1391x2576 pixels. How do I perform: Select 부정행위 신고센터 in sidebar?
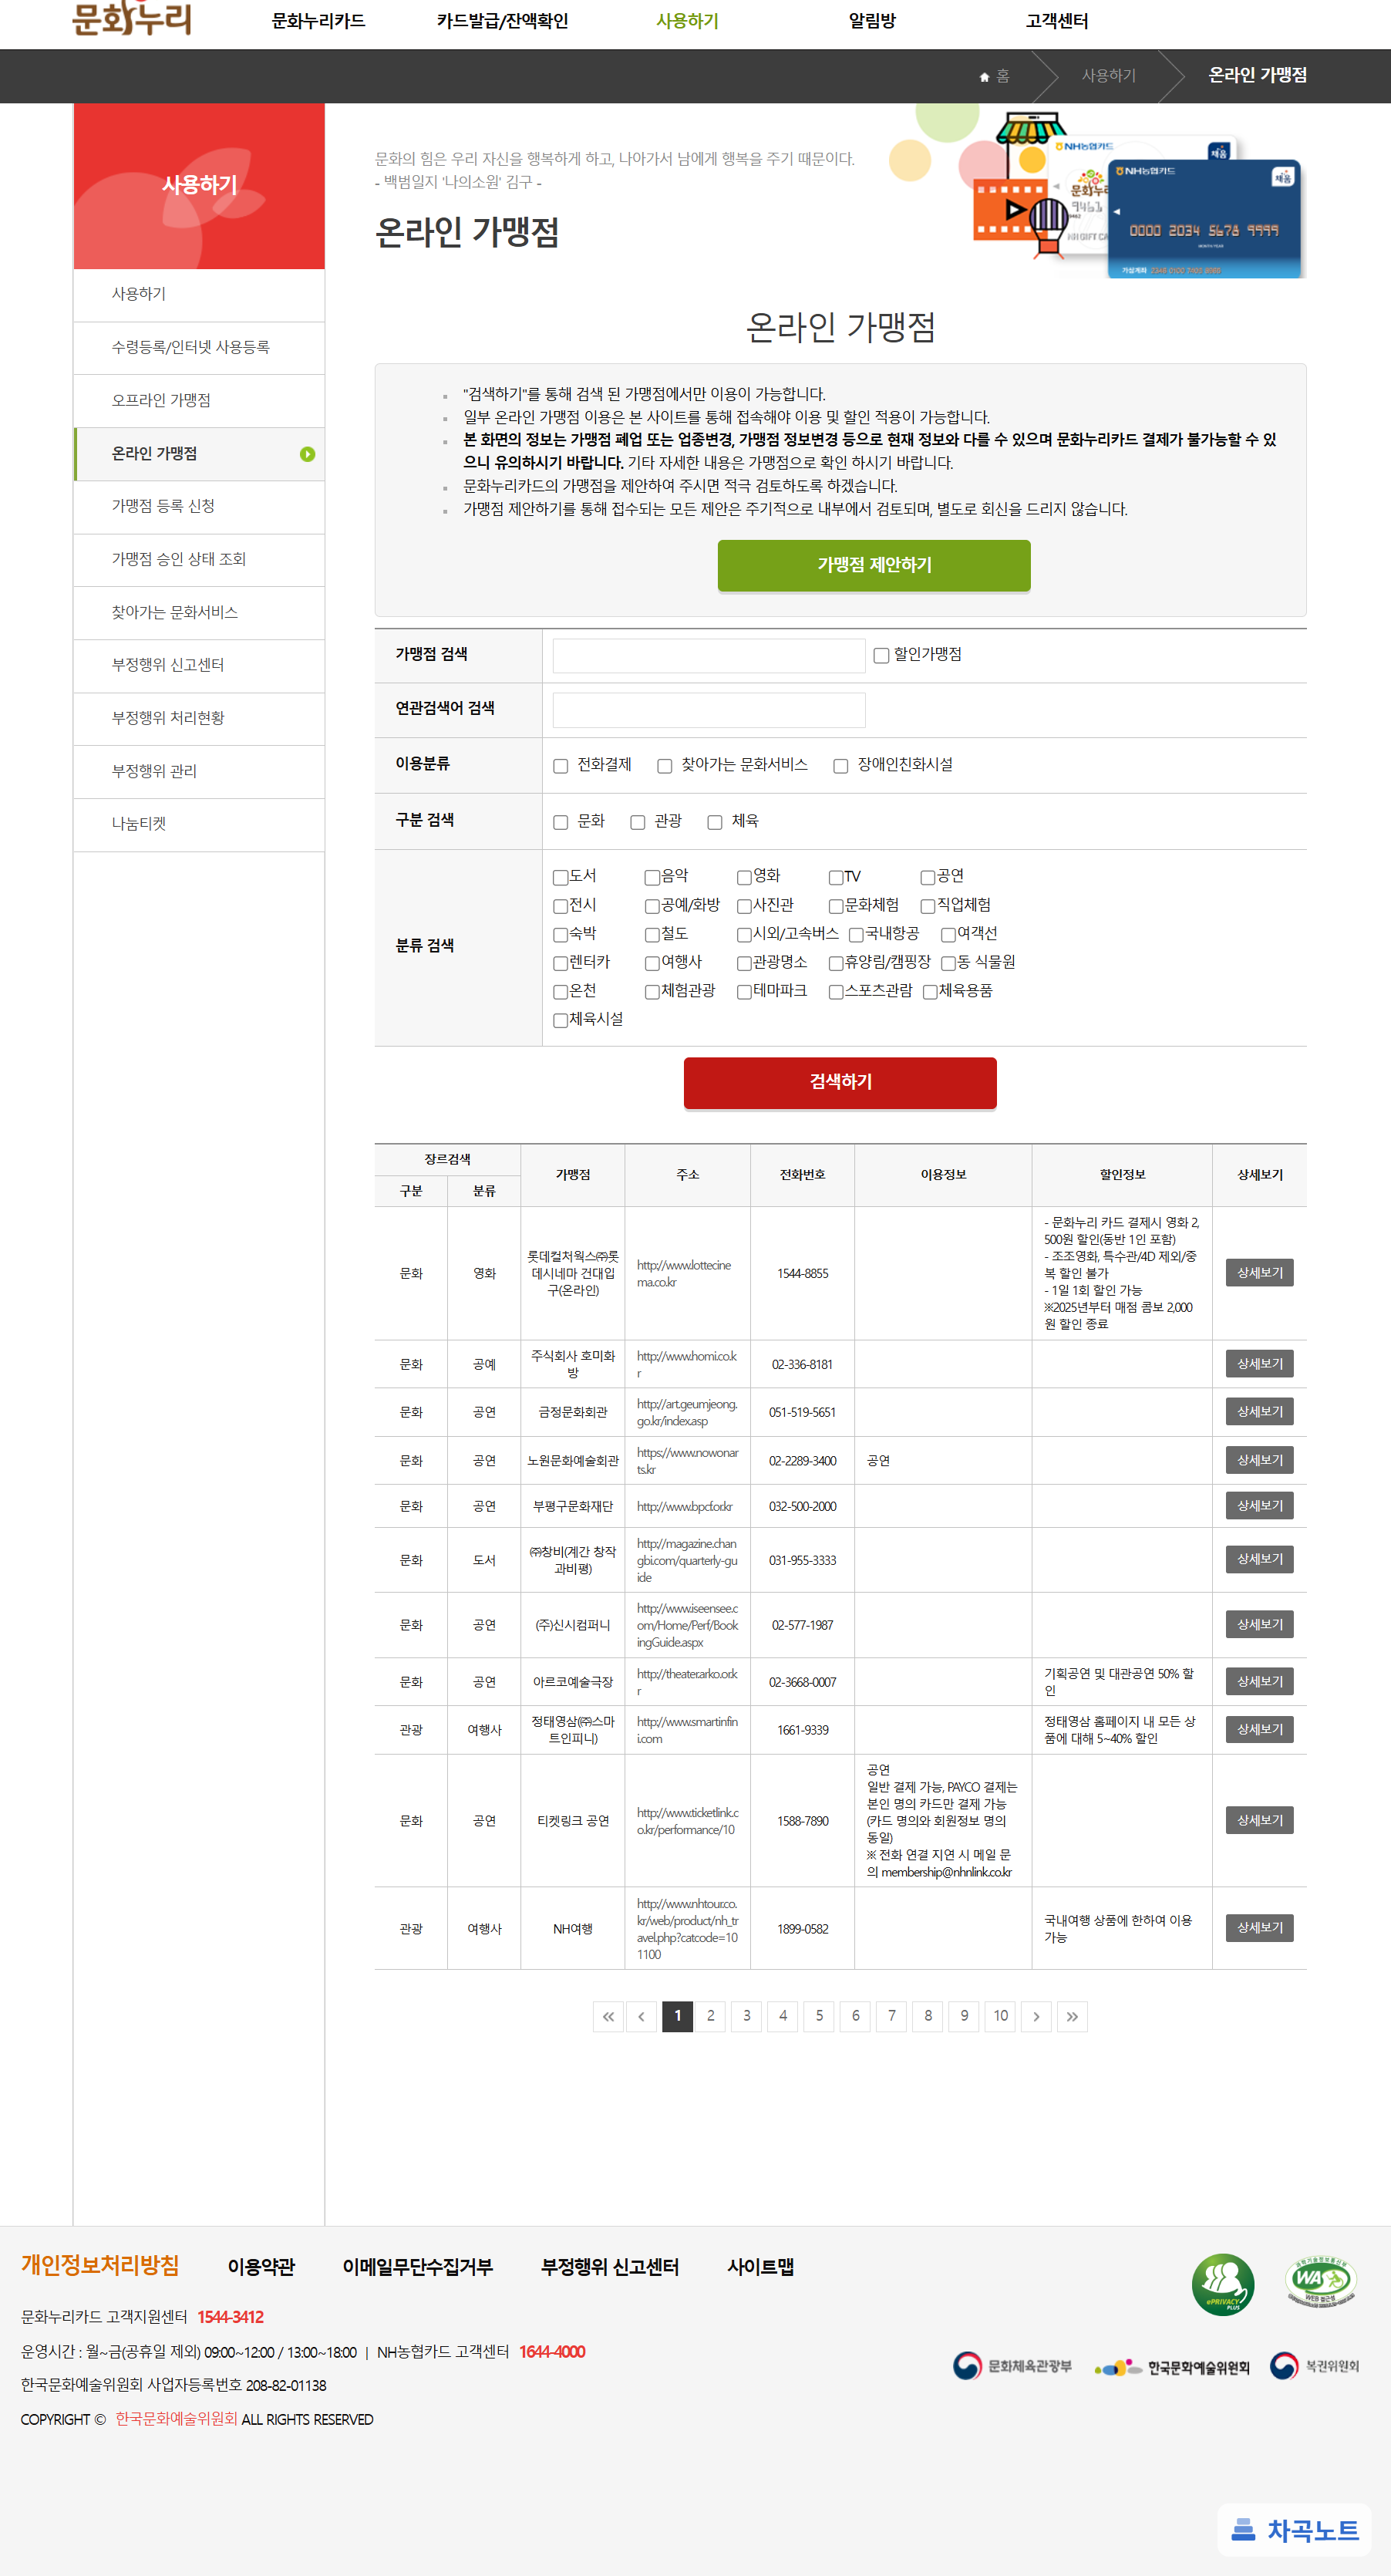tap(199, 666)
